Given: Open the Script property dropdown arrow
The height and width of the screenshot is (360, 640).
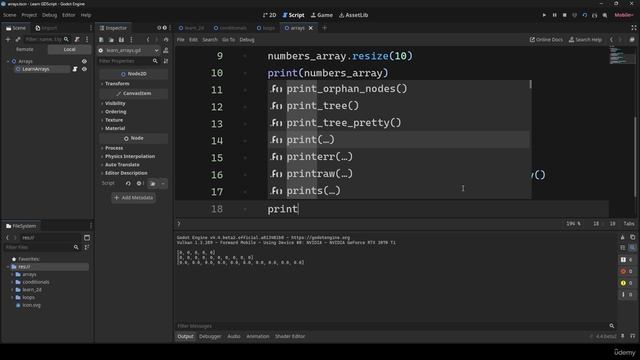Looking at the screenshot, I should pos(163,184).
